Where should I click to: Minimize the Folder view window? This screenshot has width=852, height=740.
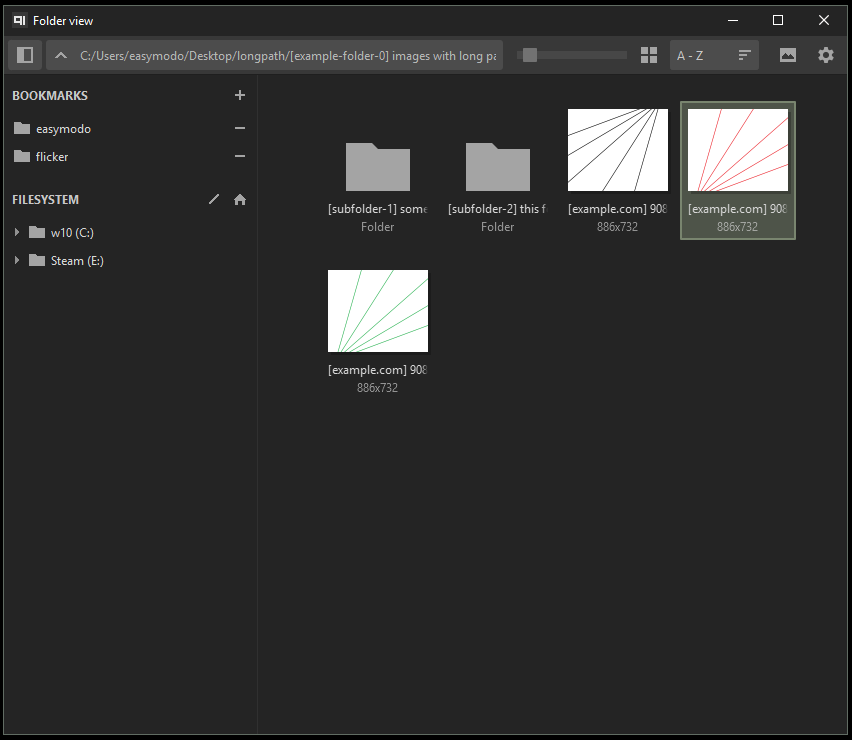click(733, 20)
